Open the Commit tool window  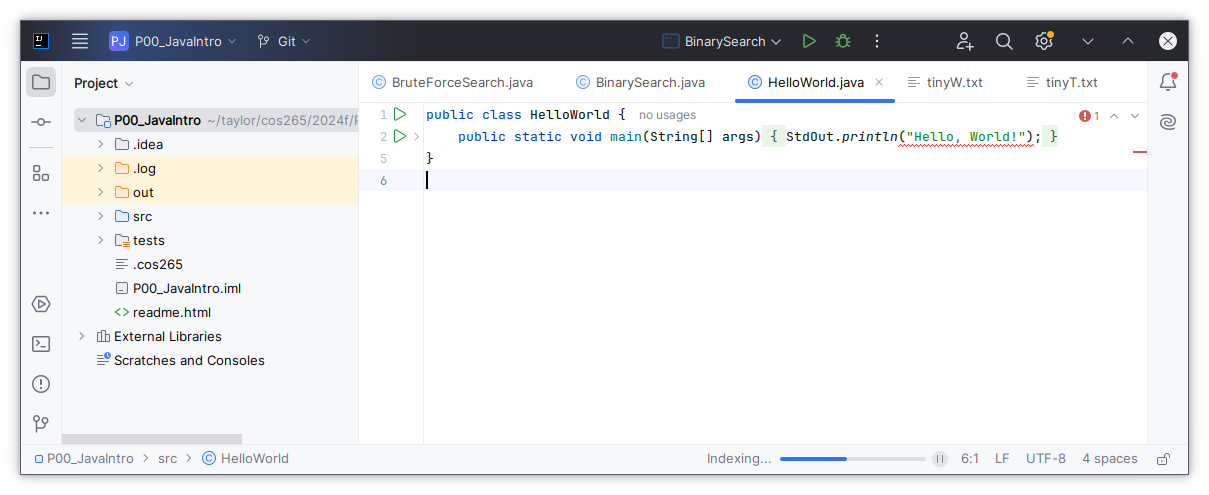pyautogui.click(x=41, y=122)
